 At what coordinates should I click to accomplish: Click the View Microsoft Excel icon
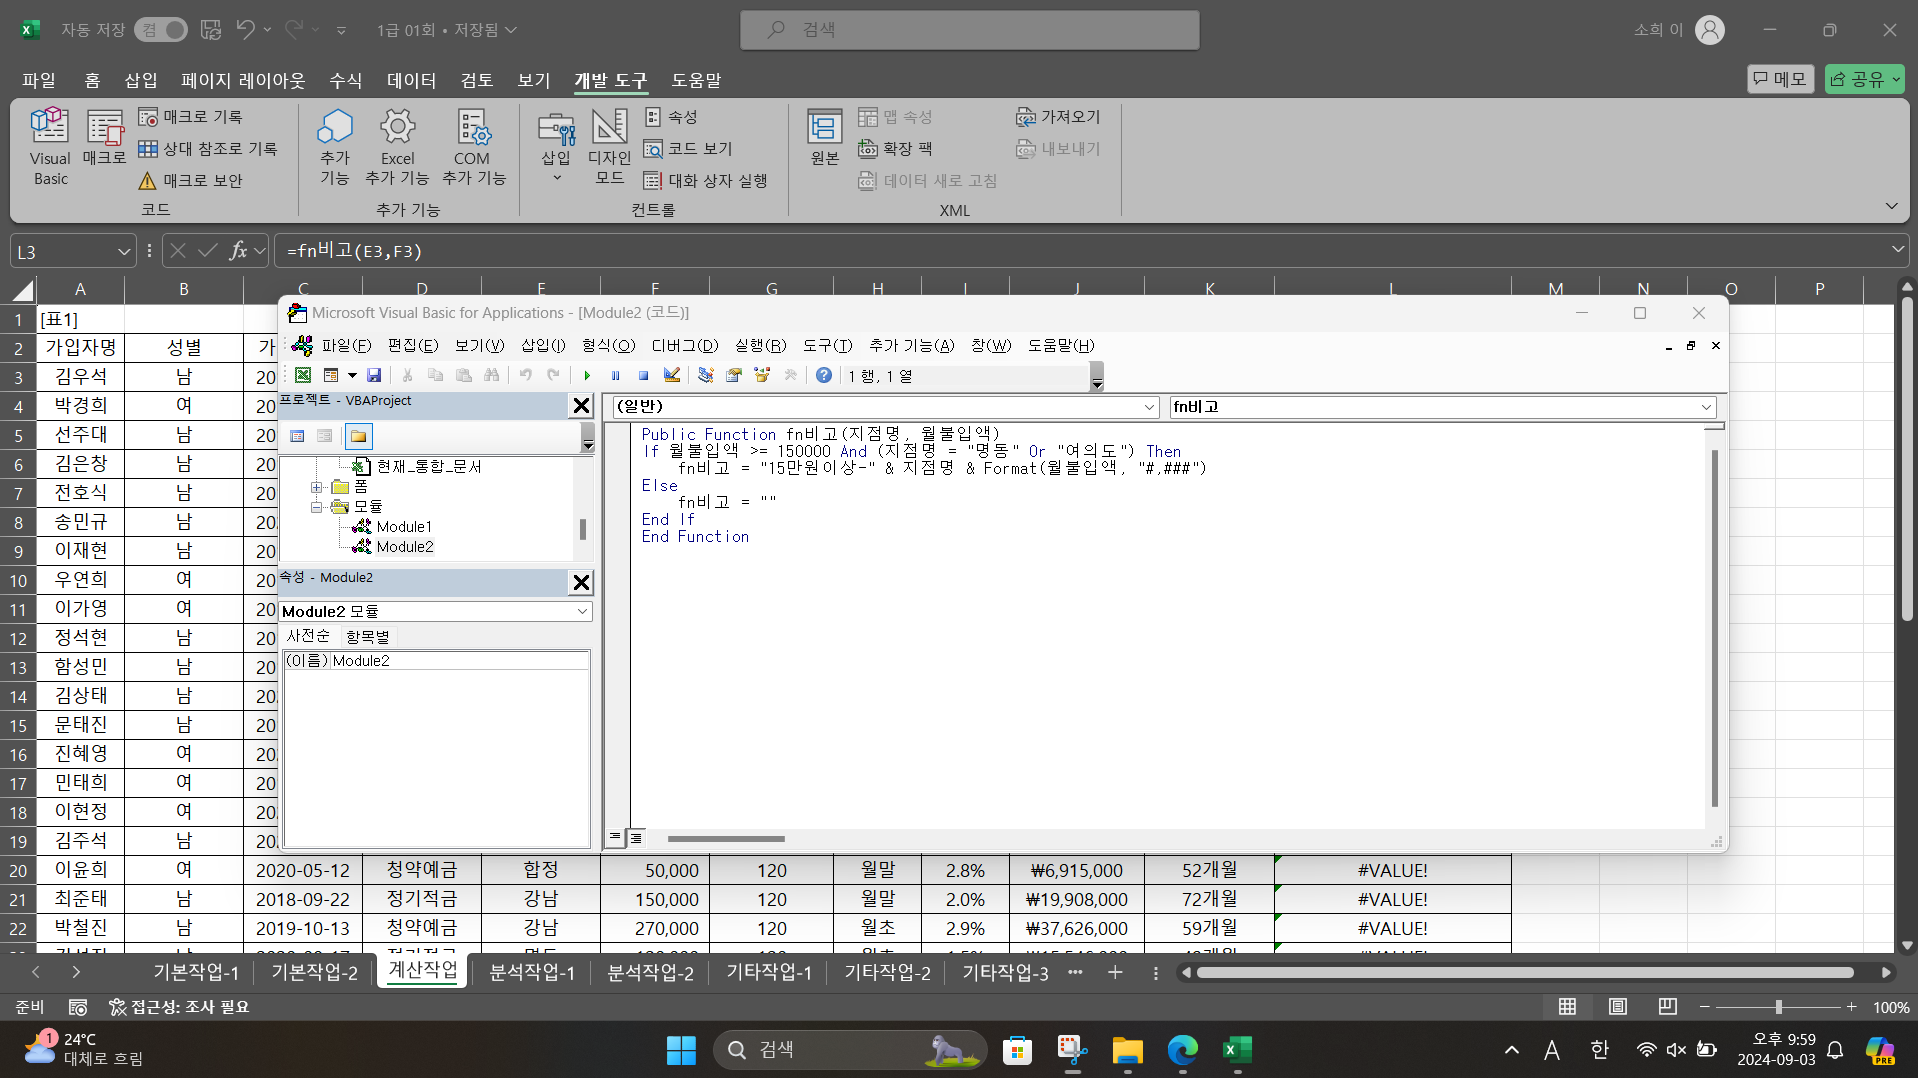(x=302, y=376)
